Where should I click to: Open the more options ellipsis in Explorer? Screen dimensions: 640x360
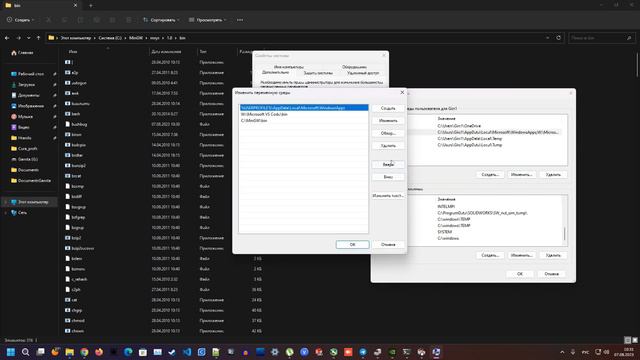click(240, 20)
